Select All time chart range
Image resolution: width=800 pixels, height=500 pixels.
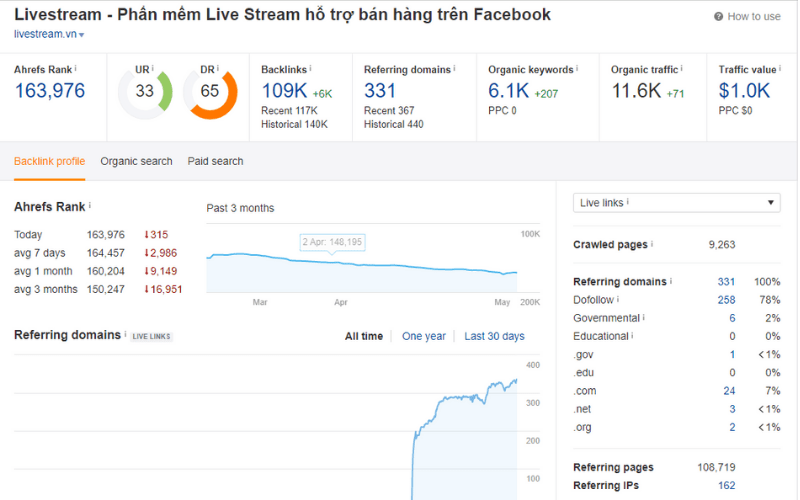[364, 336]
